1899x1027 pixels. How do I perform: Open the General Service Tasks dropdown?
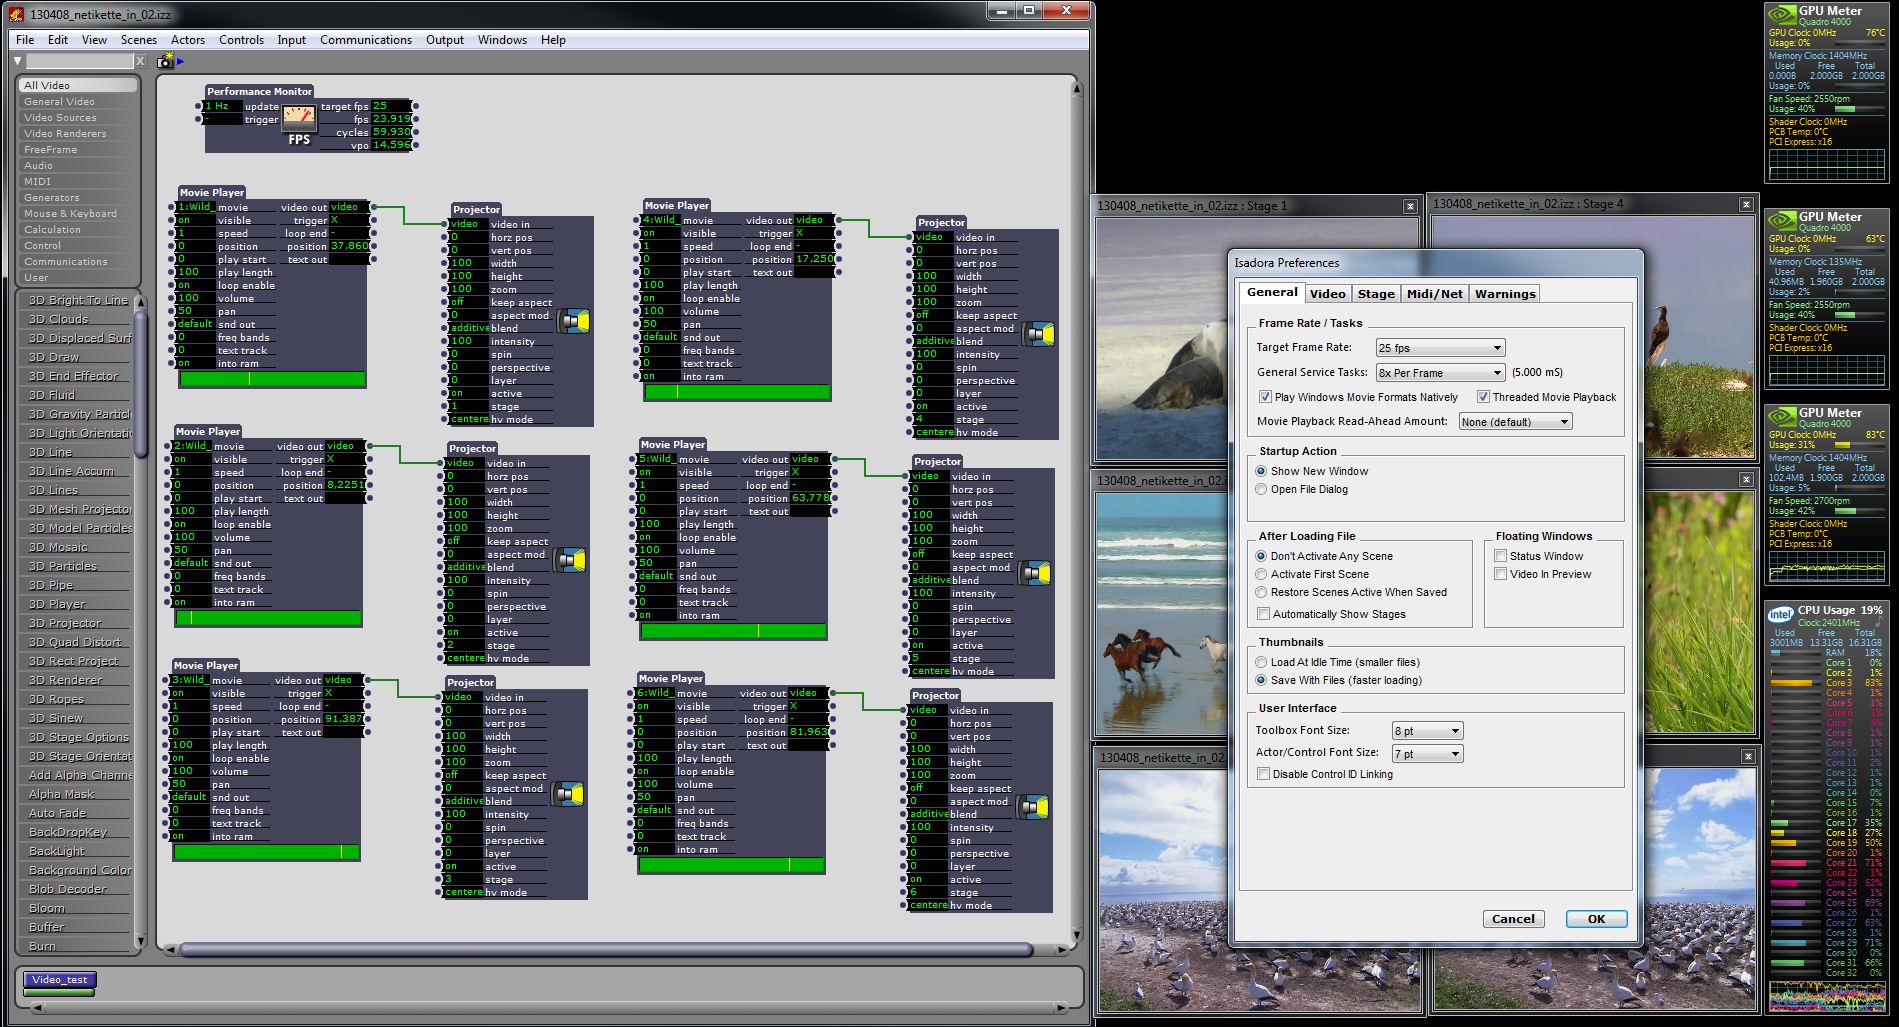click(1440, 373)
